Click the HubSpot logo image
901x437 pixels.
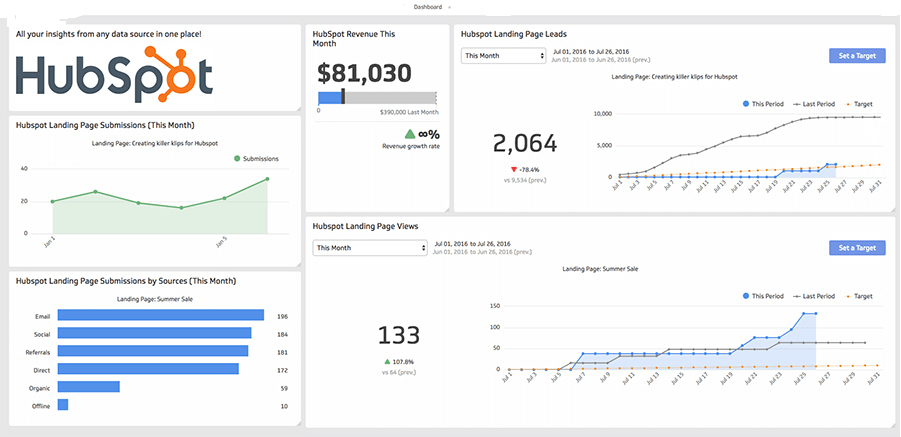pos(114,74)
